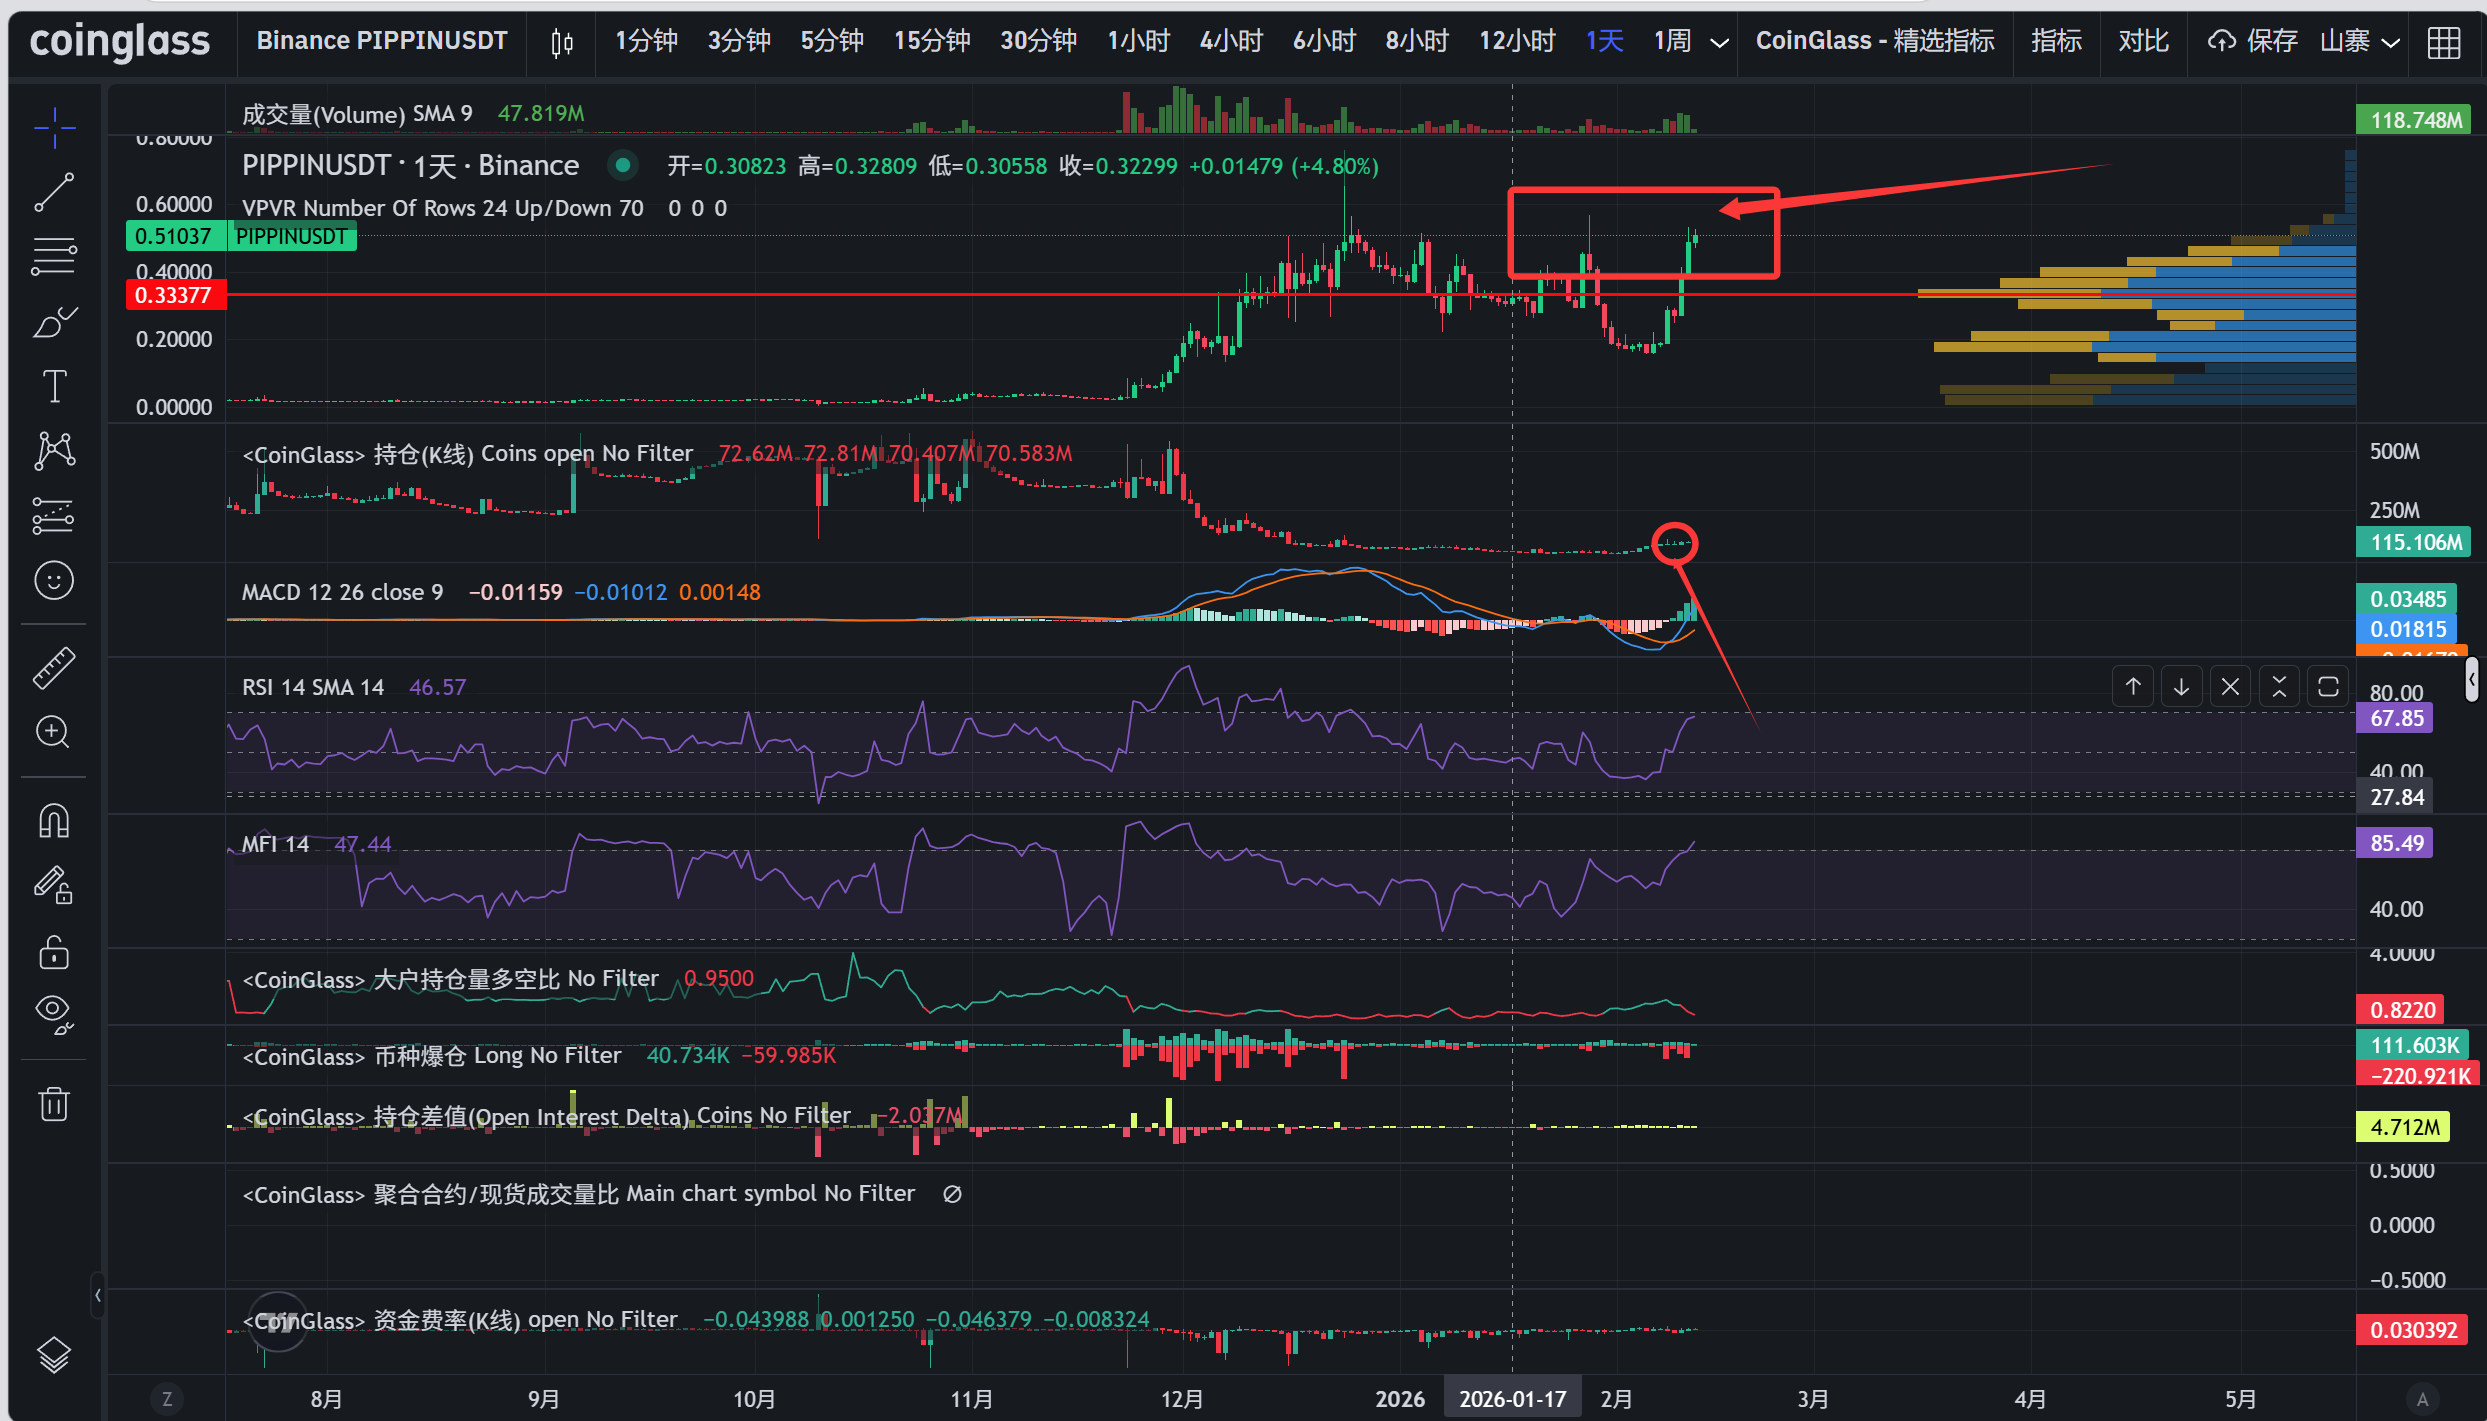Toggle the magnet snap mode
This screenshot has height=1421, width=2487.
point(54,821)
